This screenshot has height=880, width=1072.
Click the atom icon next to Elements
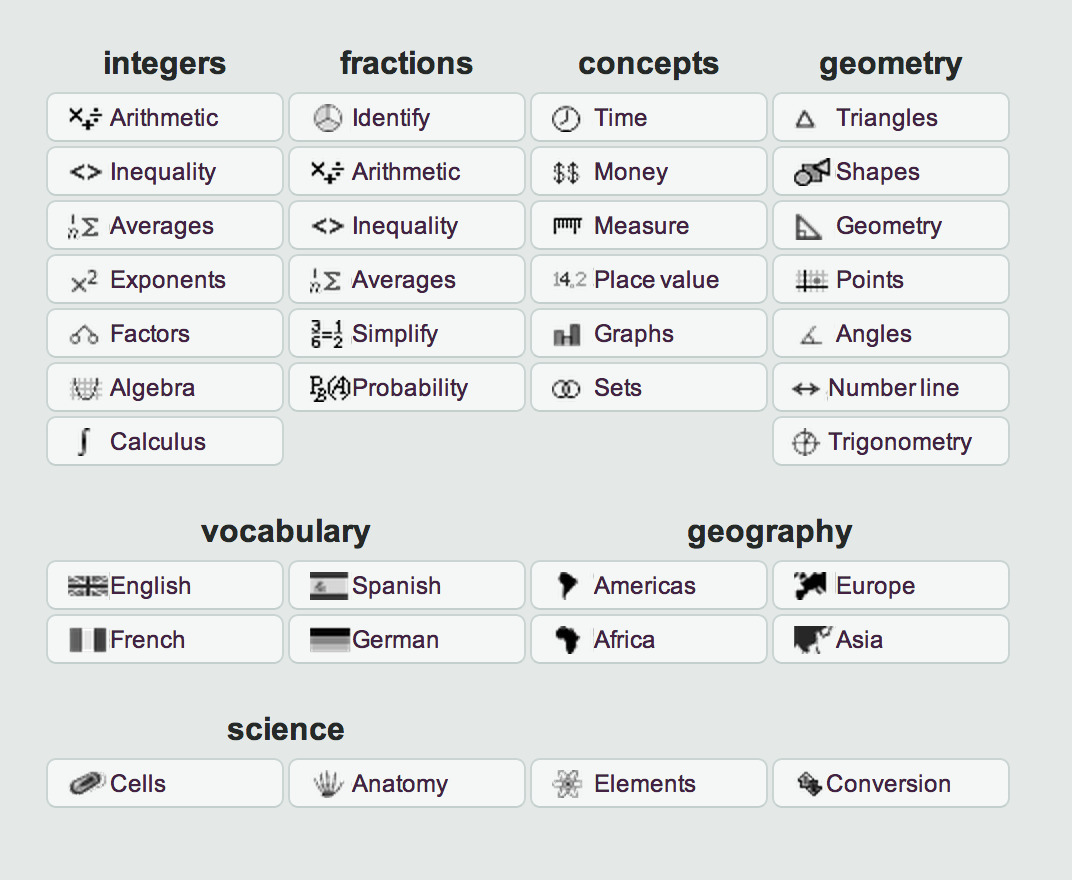(566, 785)
